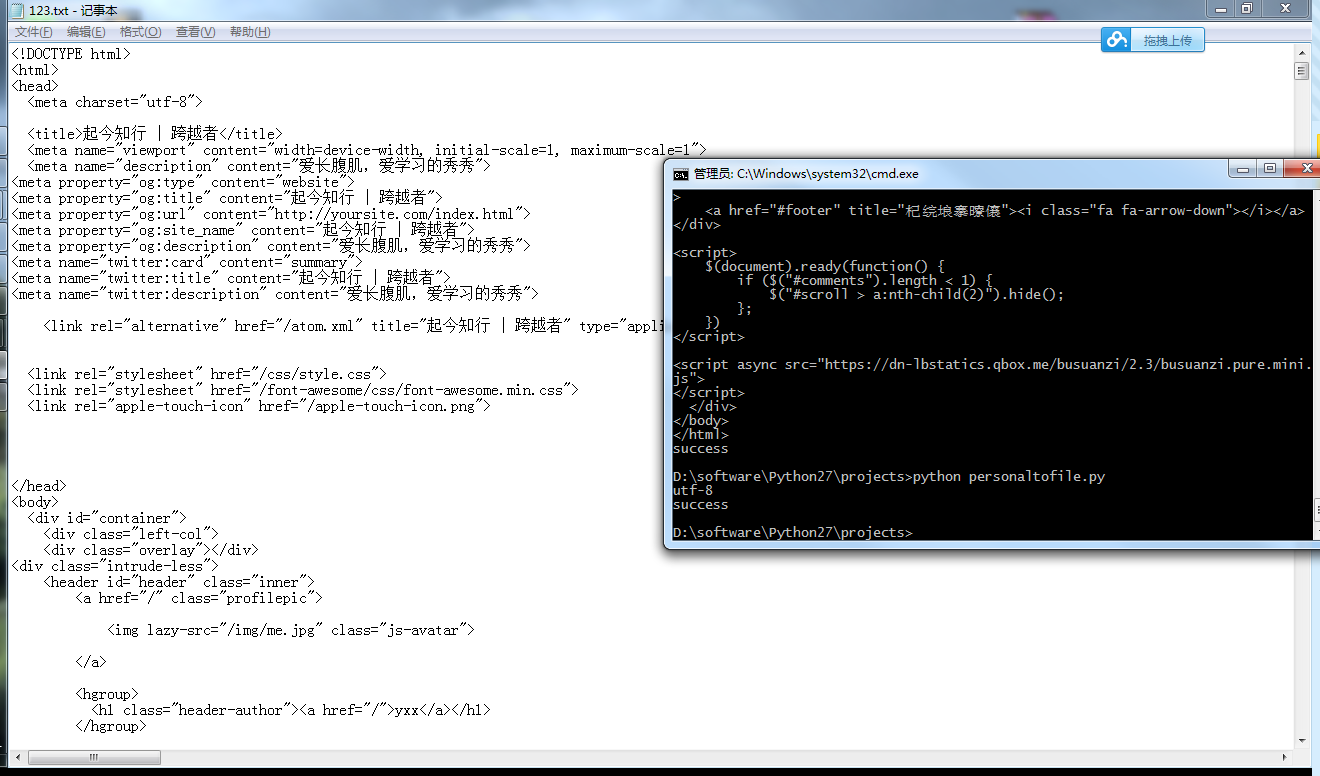Click the opening "<html>" tag line in Notepad
Viewport: 1320px width, 776px height.
click(x=35, y=70)
